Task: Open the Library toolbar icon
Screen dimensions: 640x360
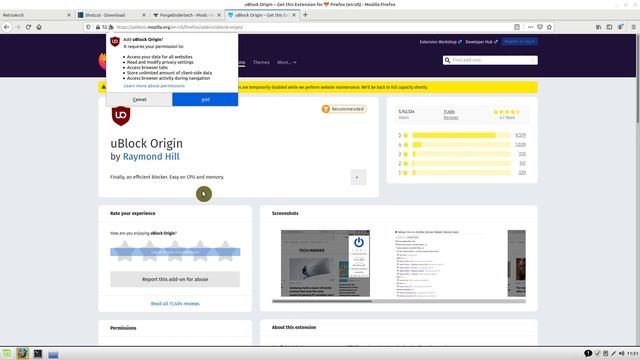Action: coord(598,27)
